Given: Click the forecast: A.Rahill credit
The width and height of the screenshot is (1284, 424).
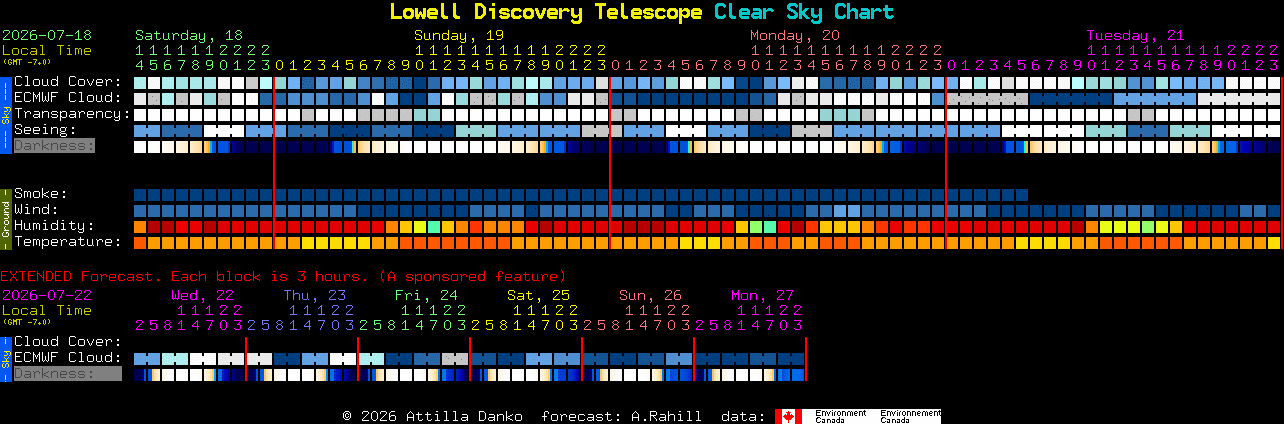Looking at the screenshot, I should 621,416.
